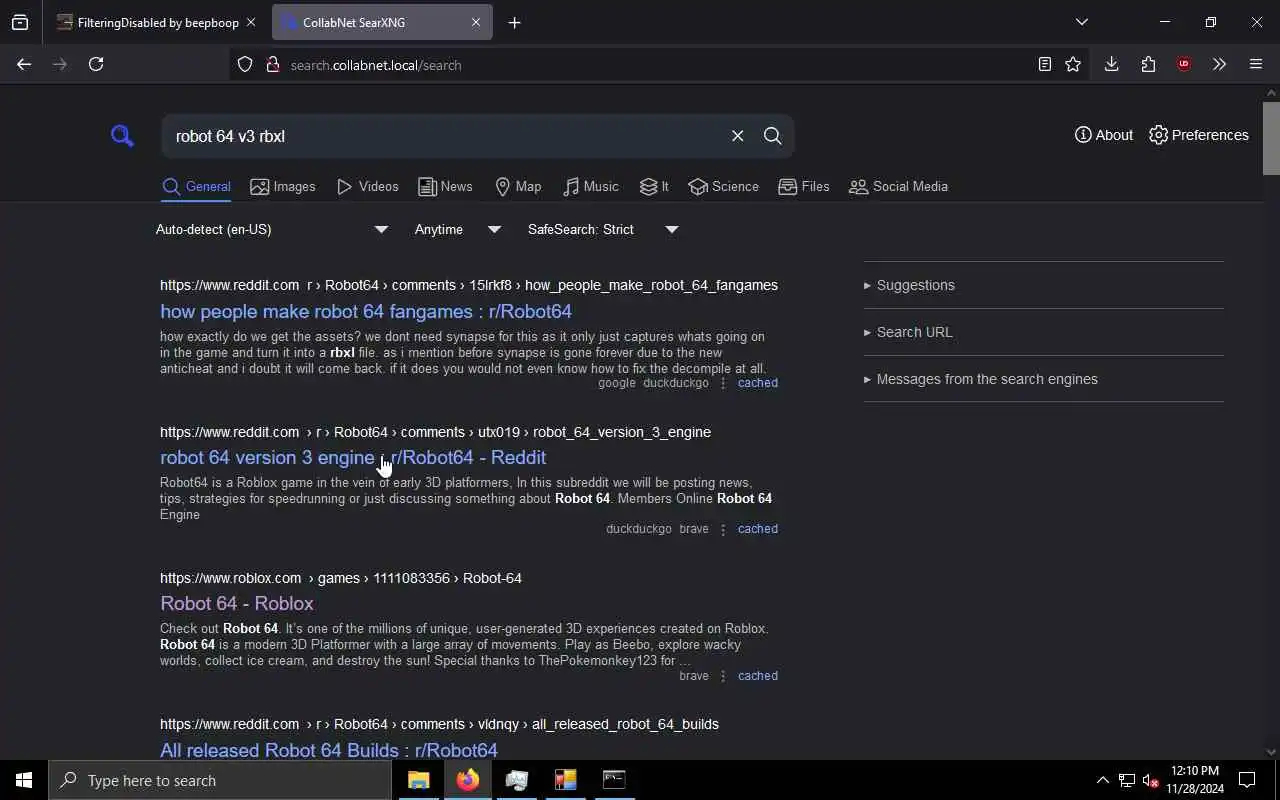Open the clock showing 12:10 PM
Screen dimensions: 1280x800
(x=1195, y=780)
